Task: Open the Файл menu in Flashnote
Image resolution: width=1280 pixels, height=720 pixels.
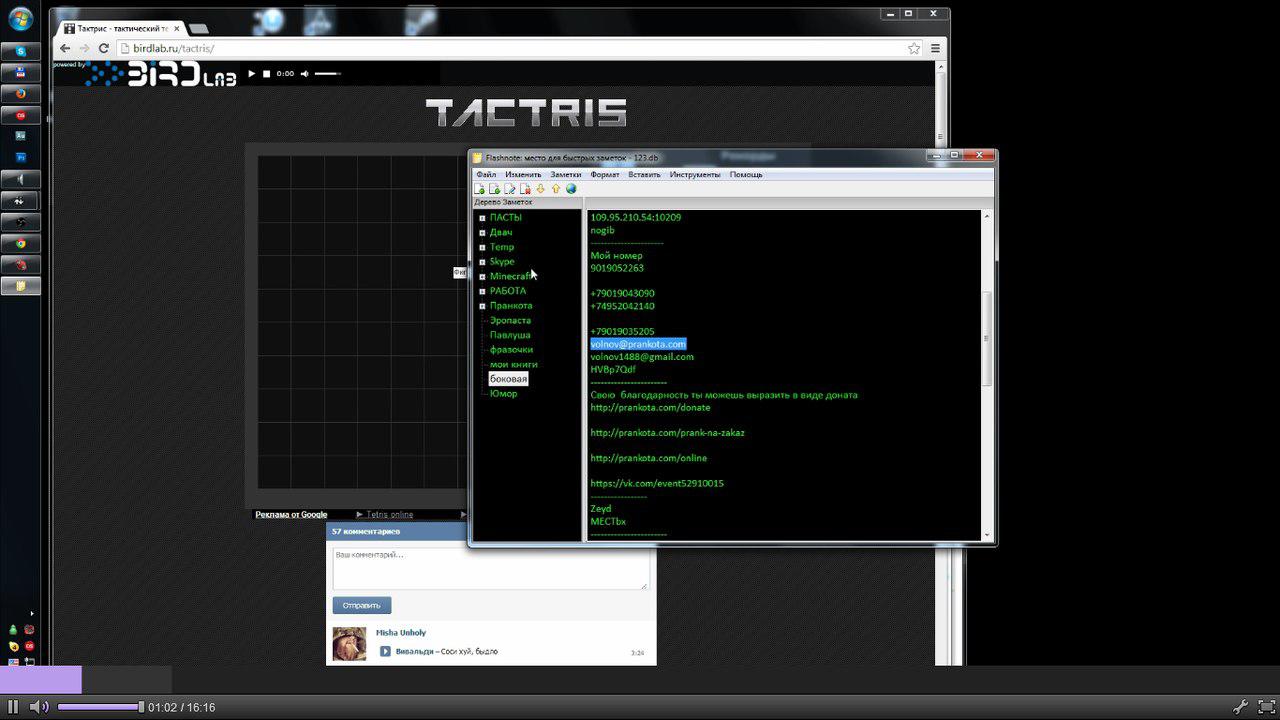Action: pyautogui.click(x=486, y=175)
